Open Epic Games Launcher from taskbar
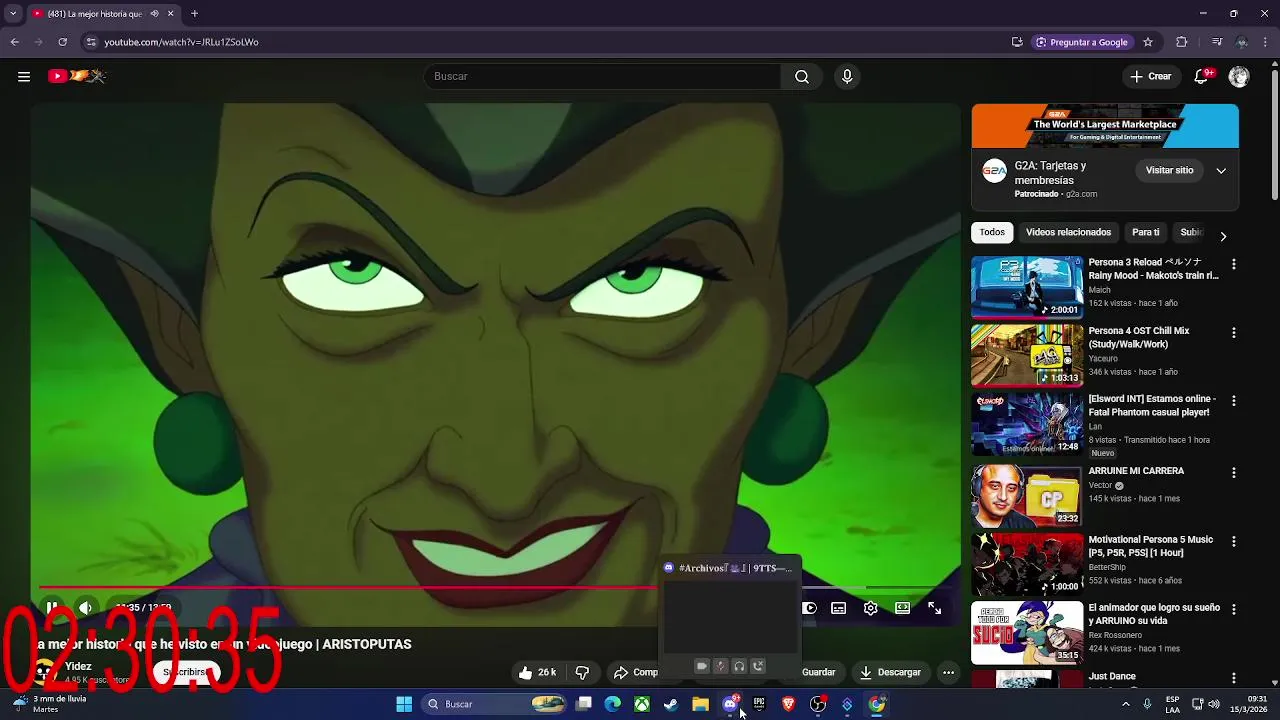Image resolution: width=1280 pixels, height=720 pixels. click(x=759, y=704)
